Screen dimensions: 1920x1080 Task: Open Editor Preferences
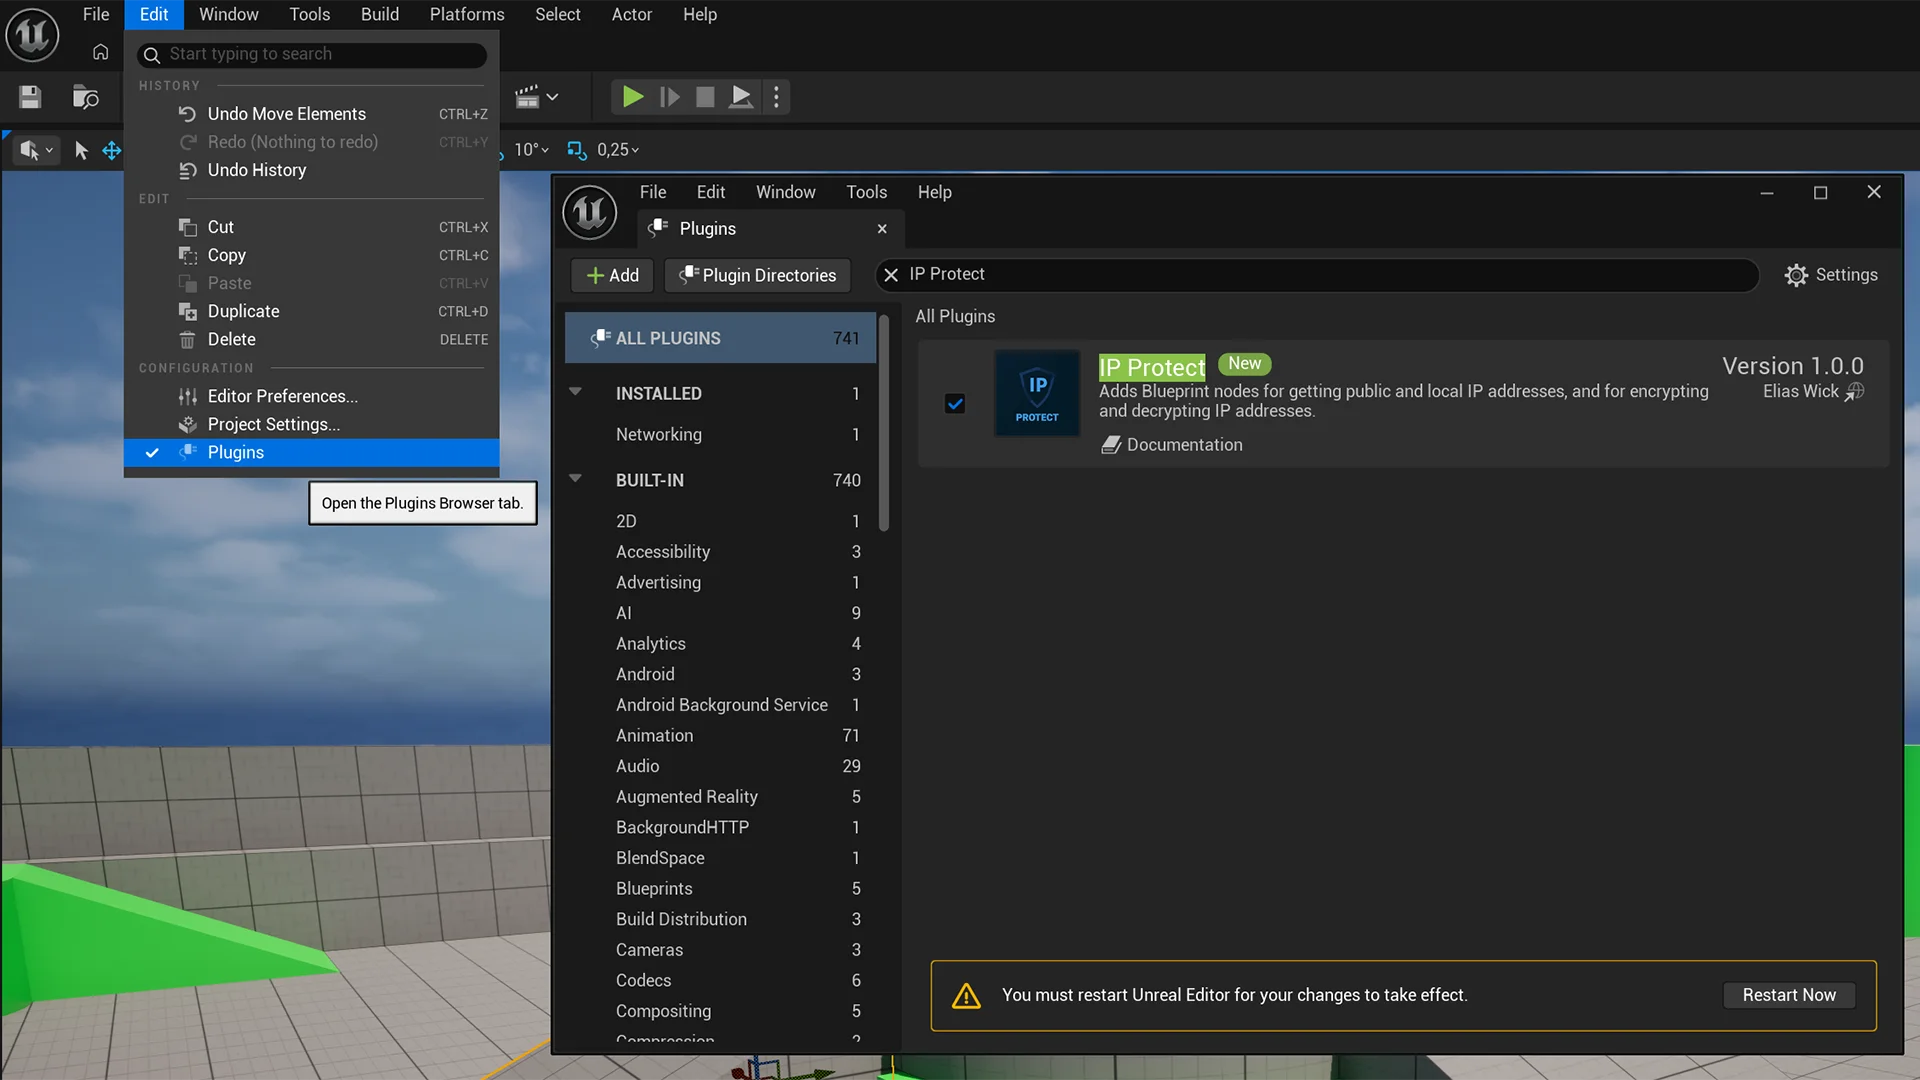[x=312, y=396]
